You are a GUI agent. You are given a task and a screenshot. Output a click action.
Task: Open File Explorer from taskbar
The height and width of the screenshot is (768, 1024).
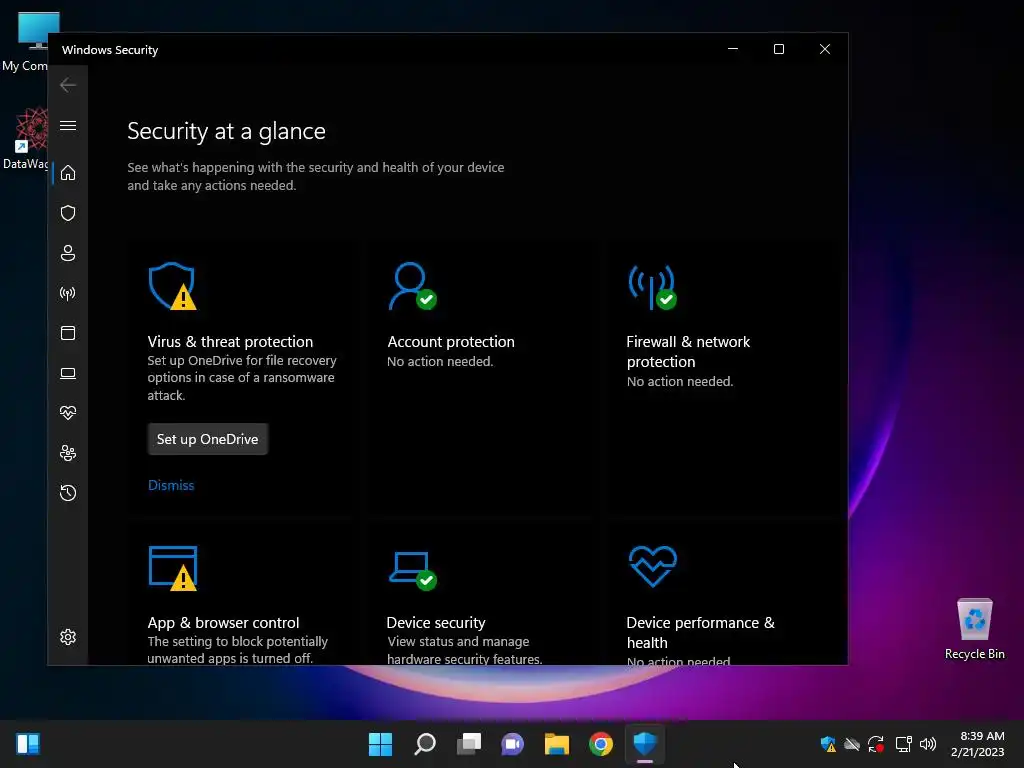[557, 744]
